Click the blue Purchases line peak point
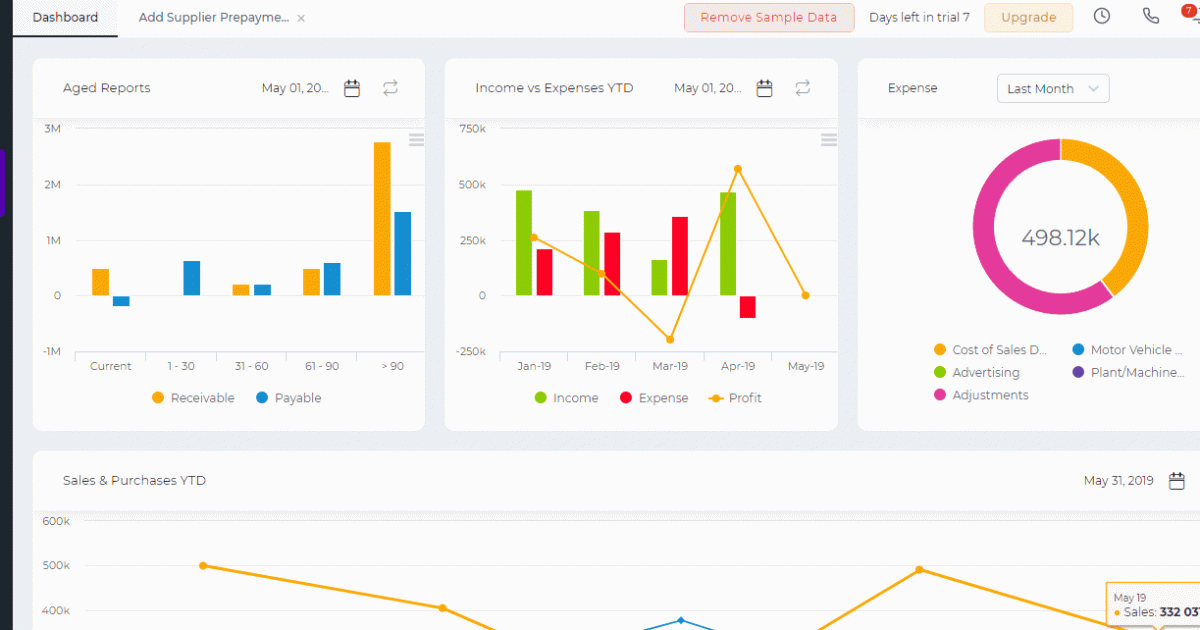The image size is (1200, 630). coord(681,620)
